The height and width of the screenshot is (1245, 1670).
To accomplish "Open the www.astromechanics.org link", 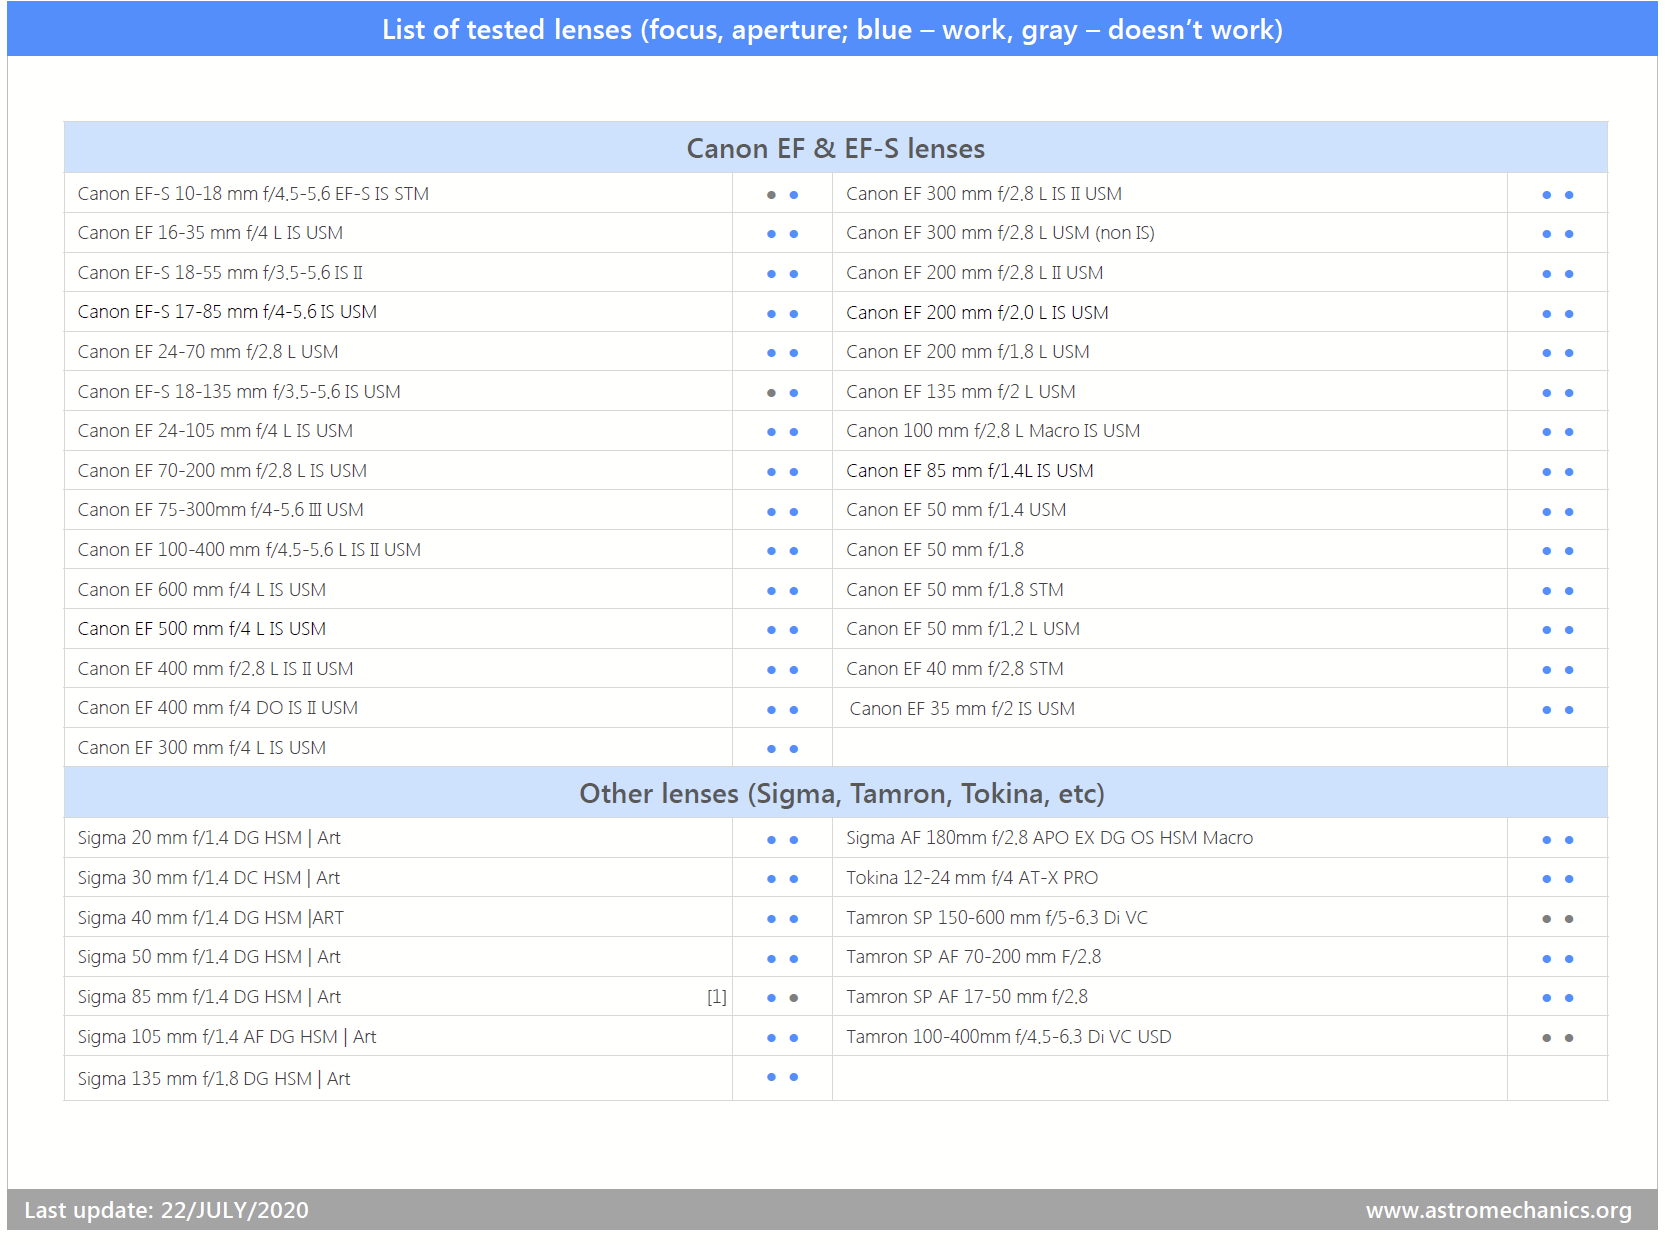I will [x=1498, y=1210].
